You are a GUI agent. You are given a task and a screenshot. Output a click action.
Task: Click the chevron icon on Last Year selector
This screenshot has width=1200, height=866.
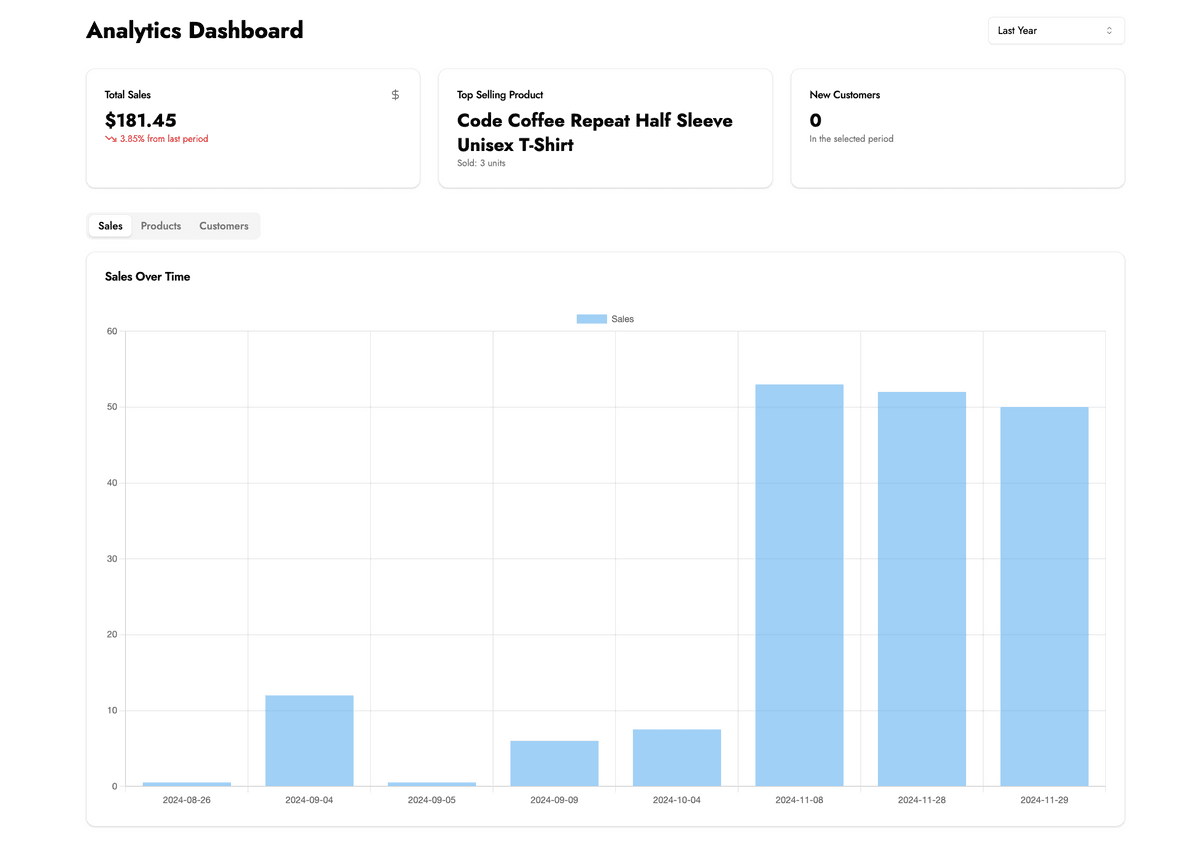click(1109, 31)
